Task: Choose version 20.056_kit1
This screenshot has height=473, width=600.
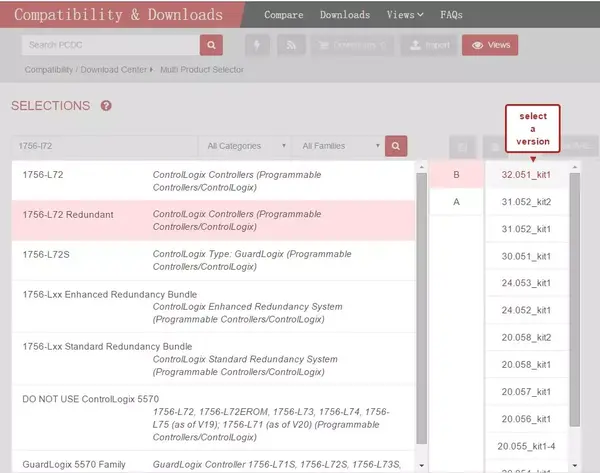Action: tap(526, 419)
